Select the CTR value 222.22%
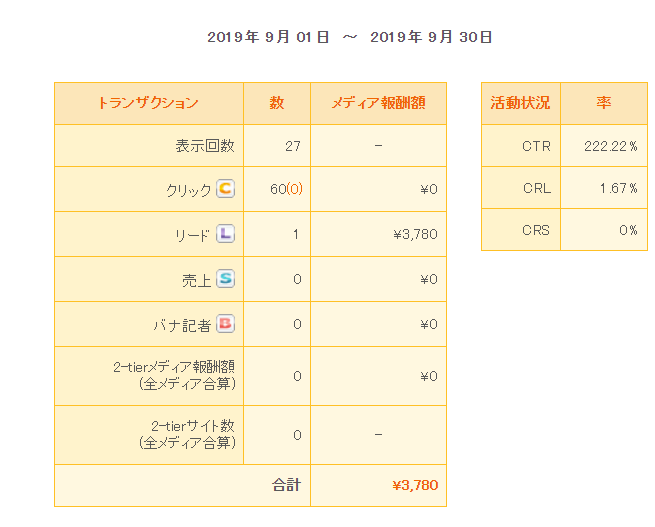 [611, 146]
